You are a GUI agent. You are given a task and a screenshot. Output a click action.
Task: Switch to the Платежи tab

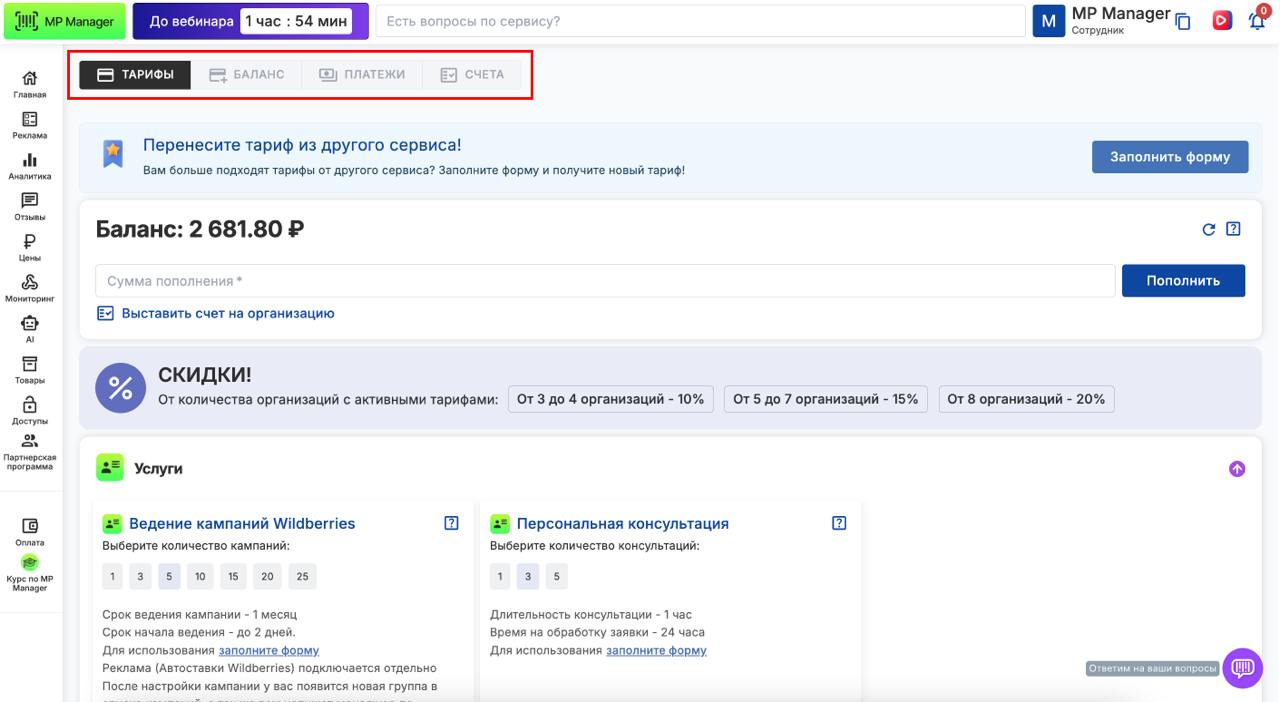pos(362,75)
